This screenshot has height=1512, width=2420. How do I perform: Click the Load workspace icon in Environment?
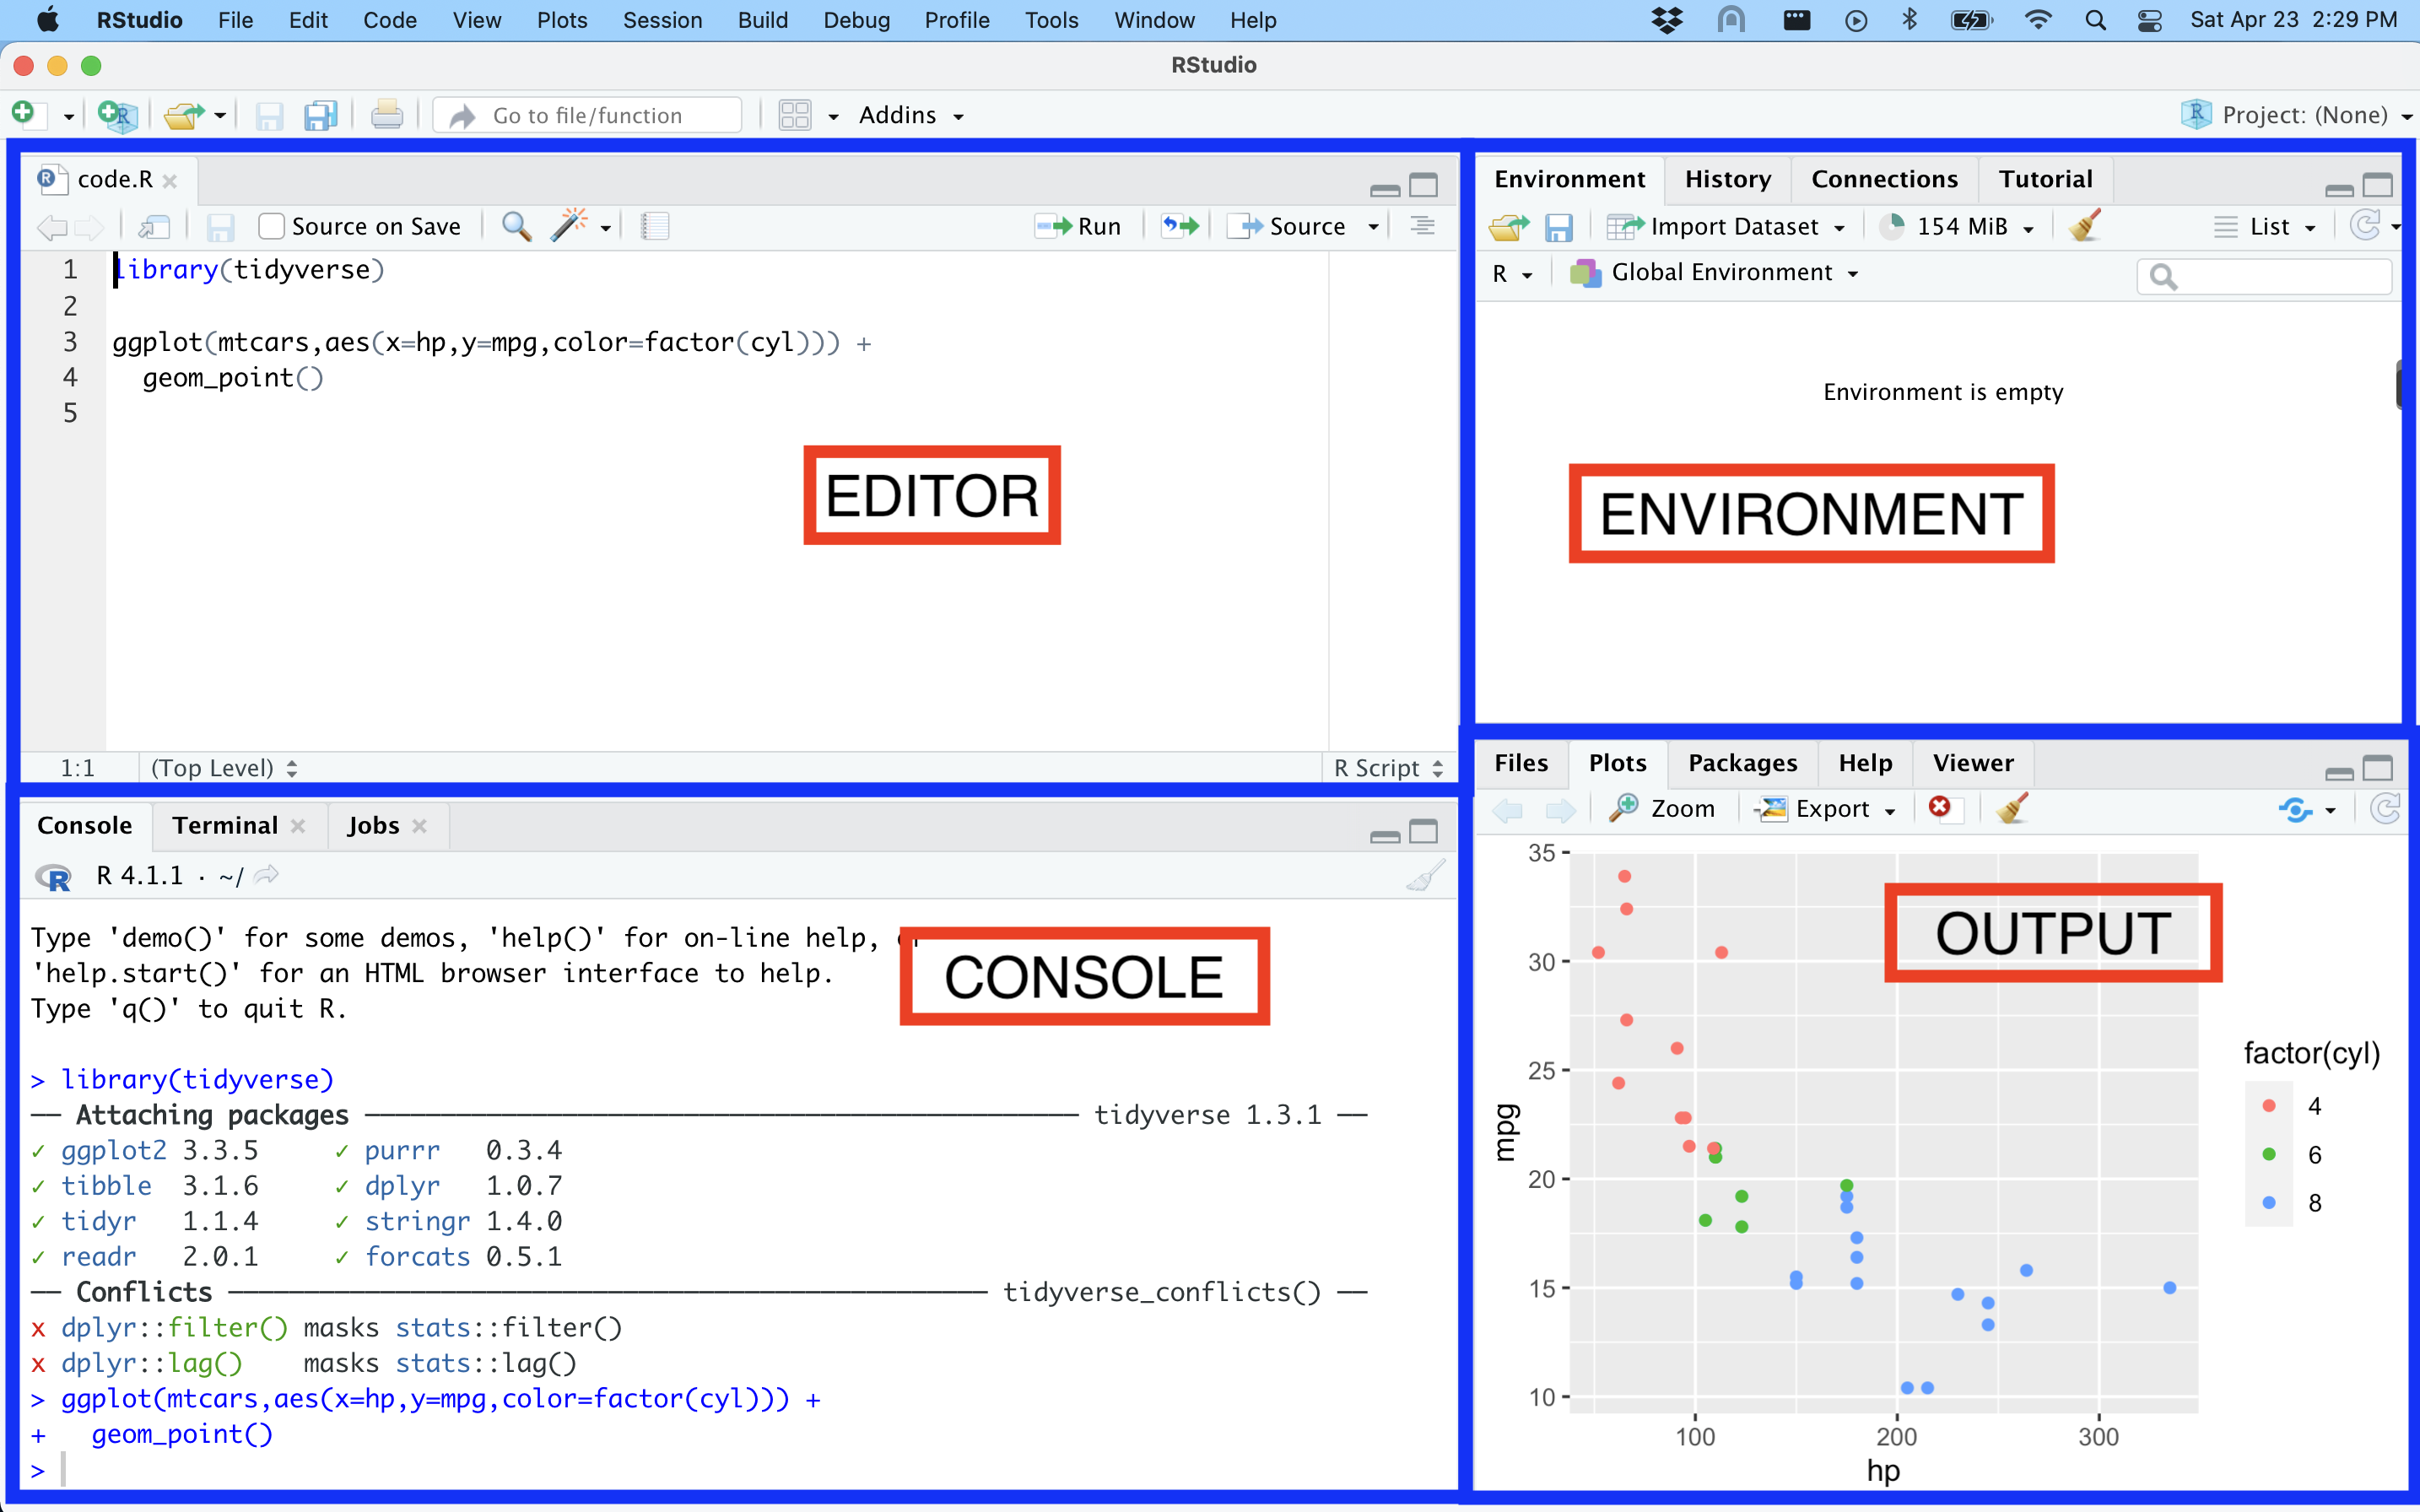pos(1508,227)
